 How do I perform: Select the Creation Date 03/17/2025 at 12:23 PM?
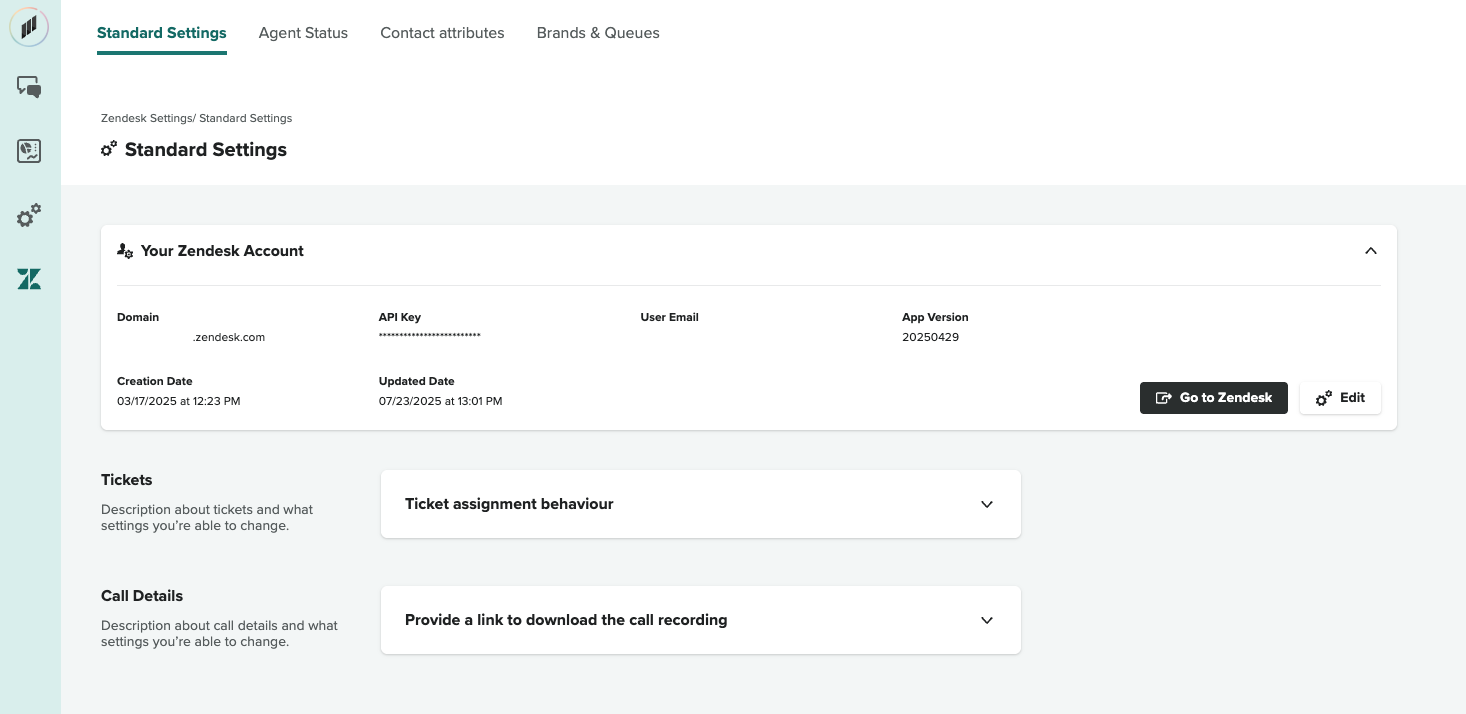179,401
